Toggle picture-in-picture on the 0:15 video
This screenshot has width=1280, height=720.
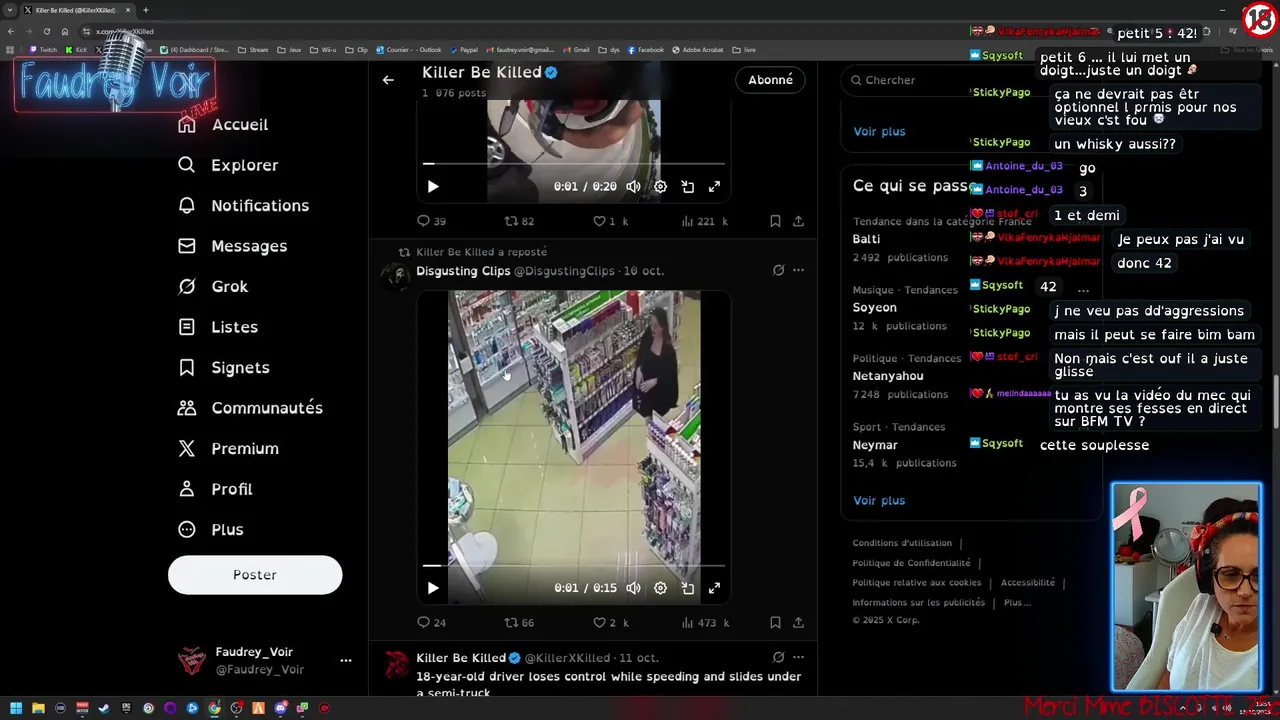pyautogui.click(x=688, y=588)
